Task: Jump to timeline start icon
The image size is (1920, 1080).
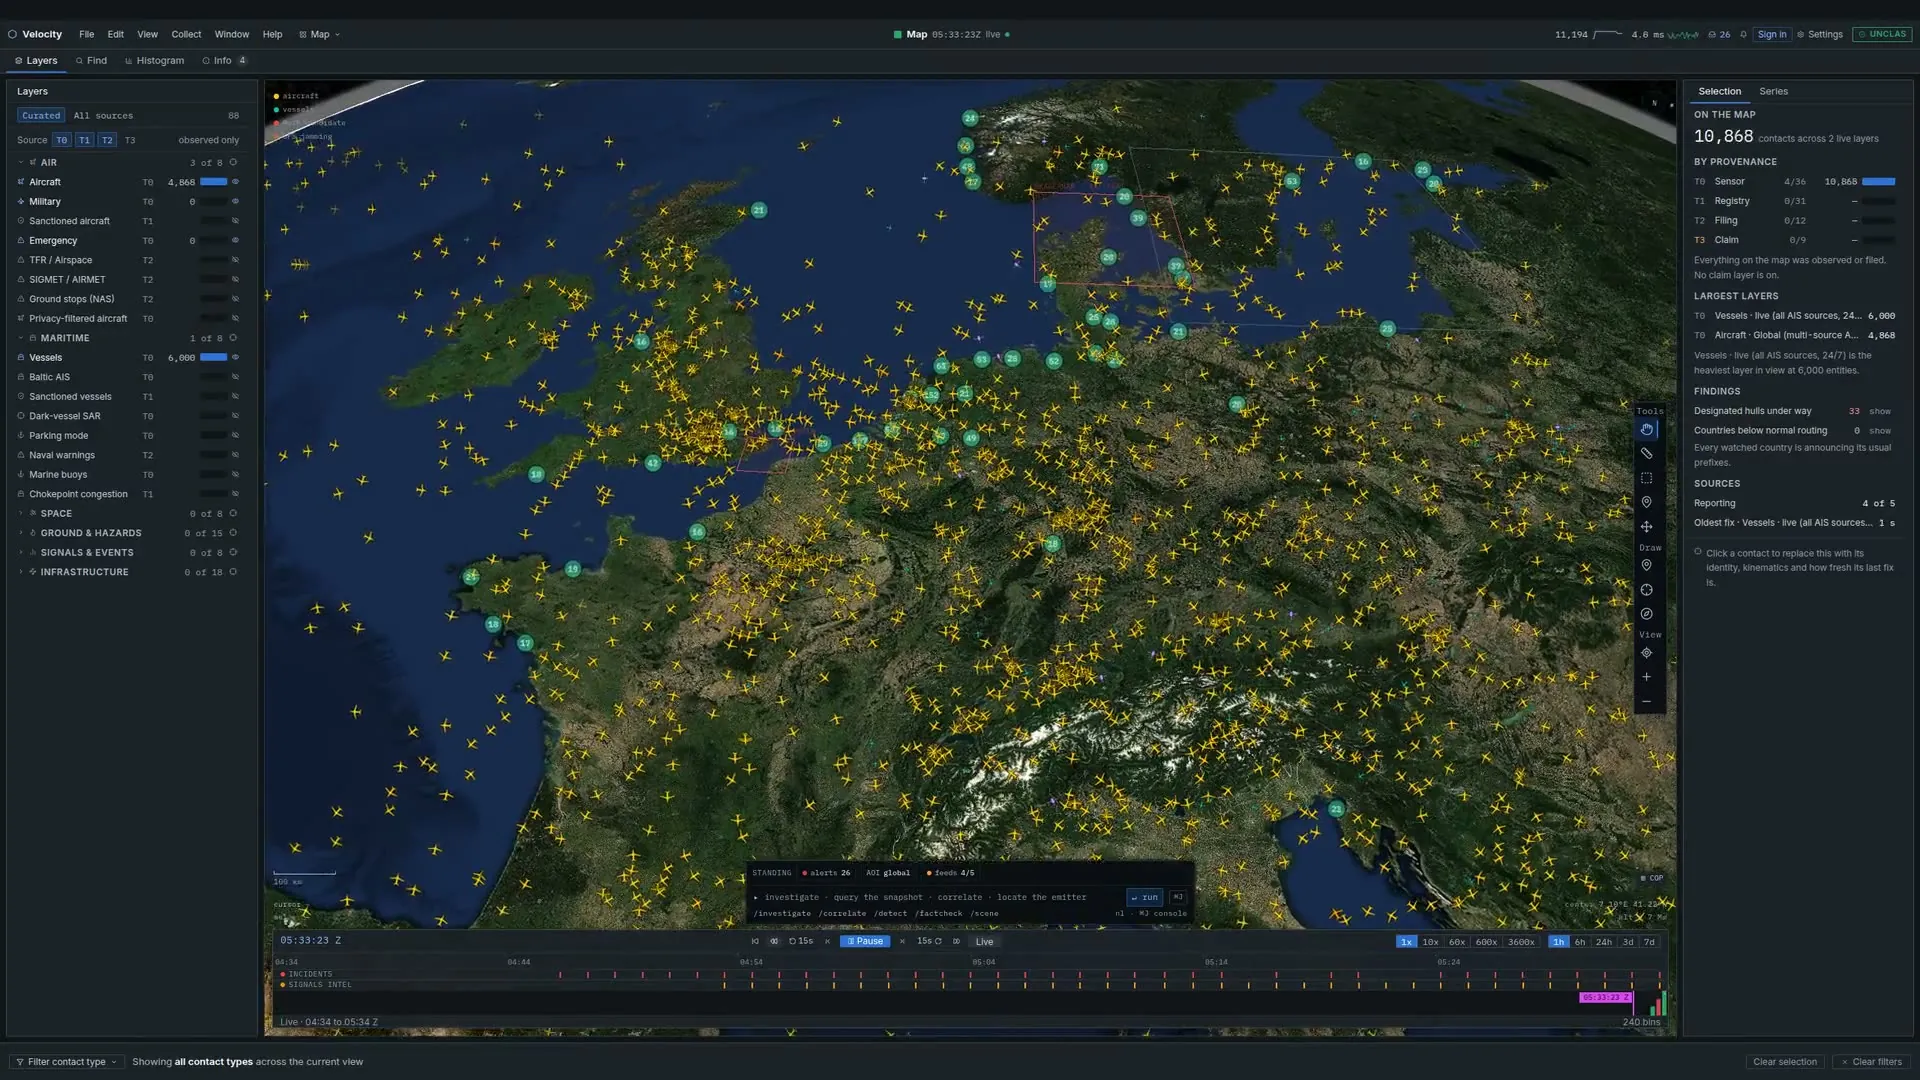Action: tap(755, 941)
